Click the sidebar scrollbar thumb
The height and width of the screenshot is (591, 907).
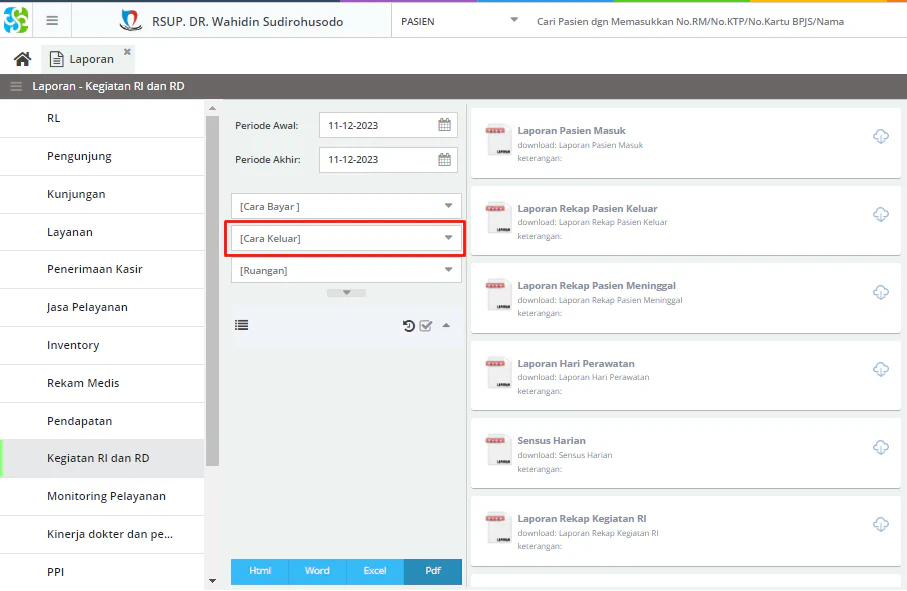point(212,290)
